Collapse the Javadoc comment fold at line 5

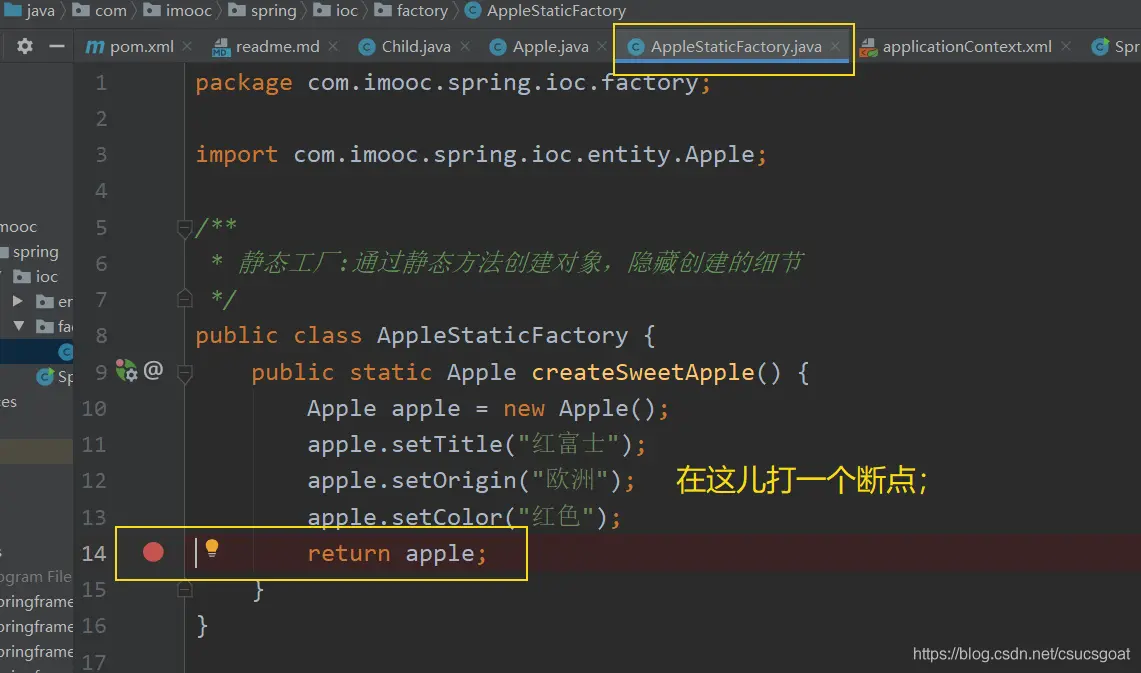(184, 228)
